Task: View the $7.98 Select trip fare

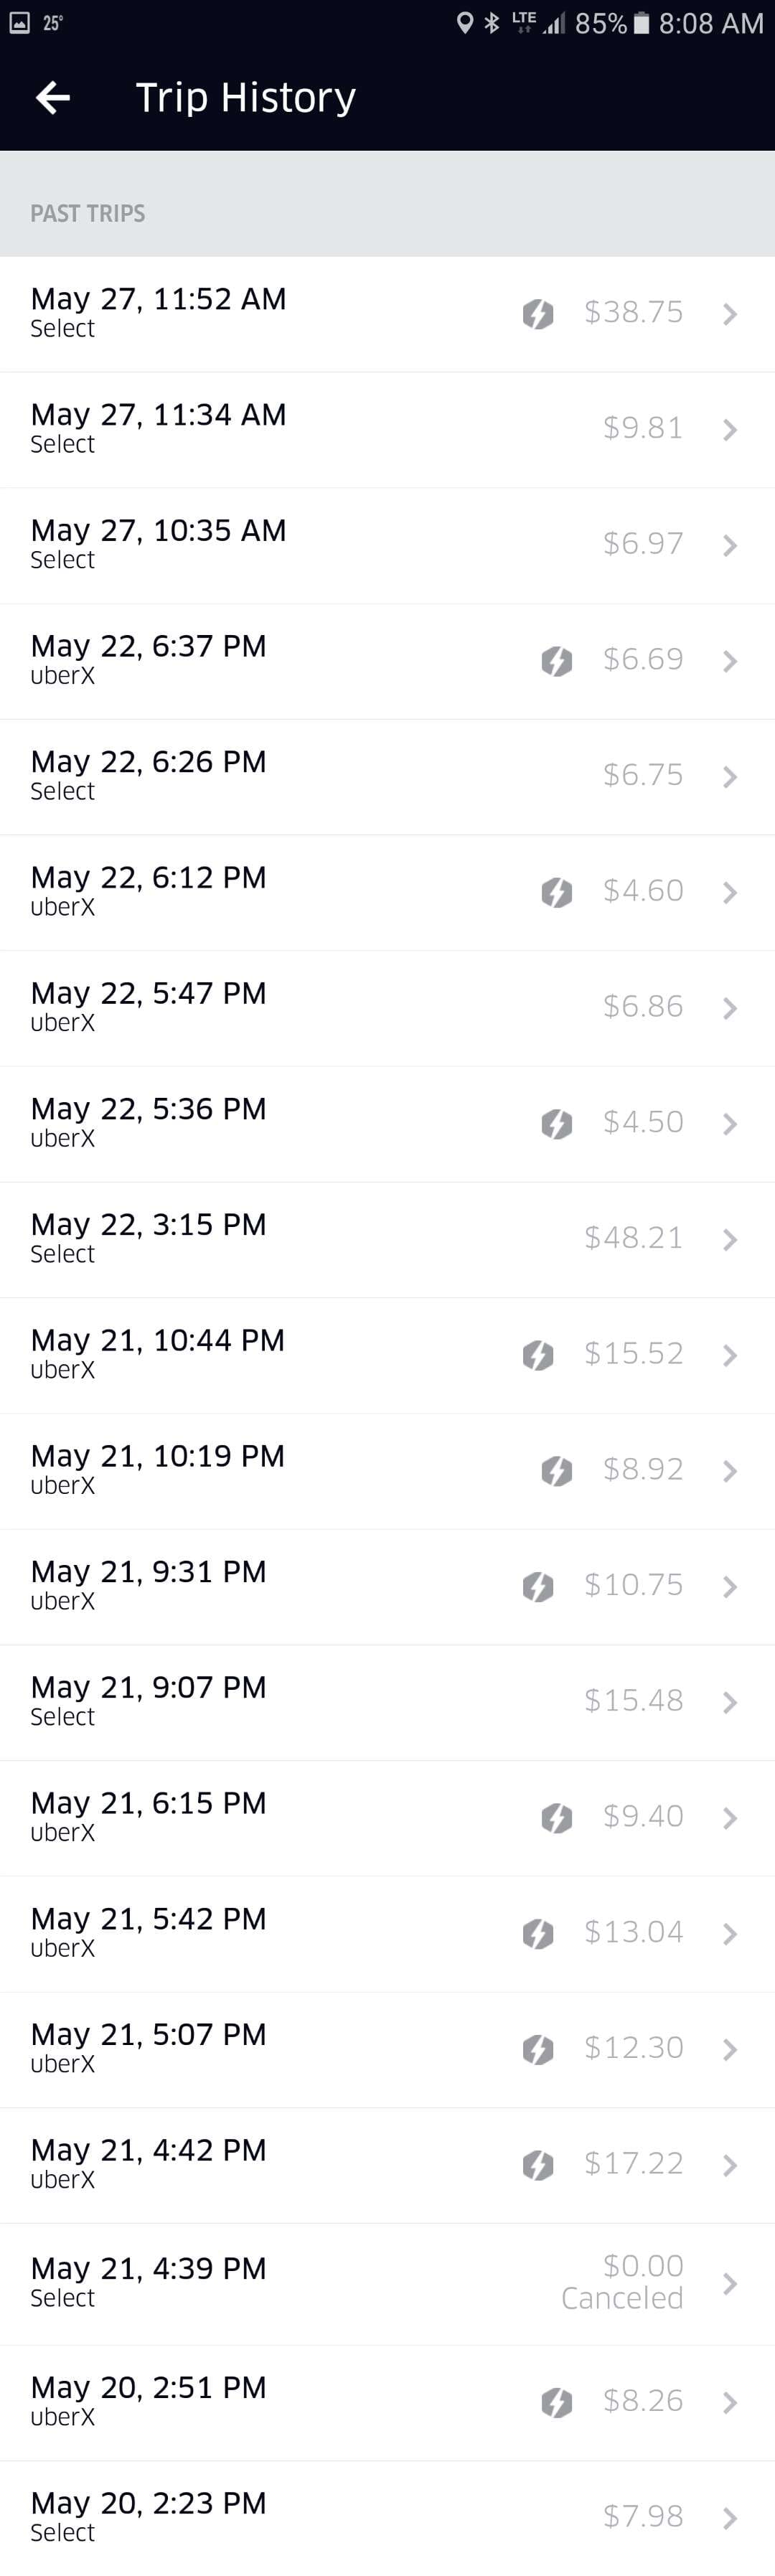Action: 643,2515
